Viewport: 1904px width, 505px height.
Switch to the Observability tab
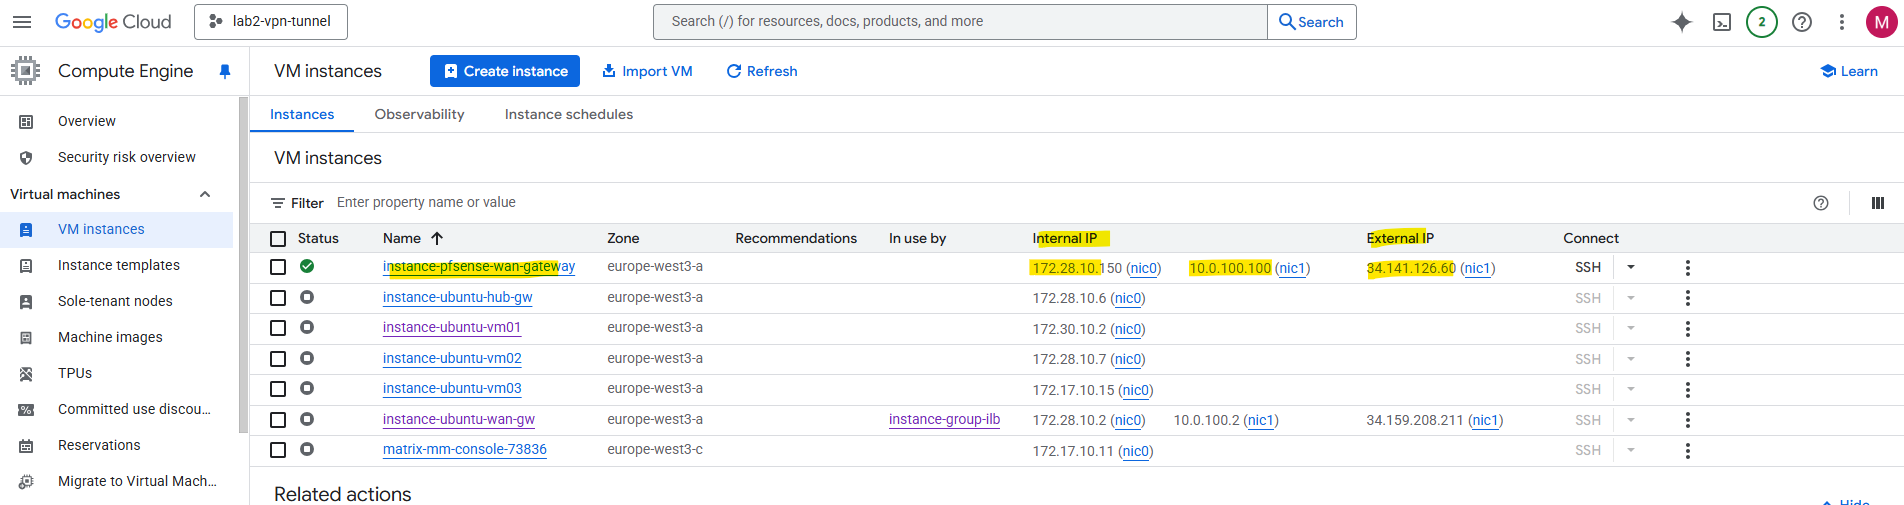point(419,114)
